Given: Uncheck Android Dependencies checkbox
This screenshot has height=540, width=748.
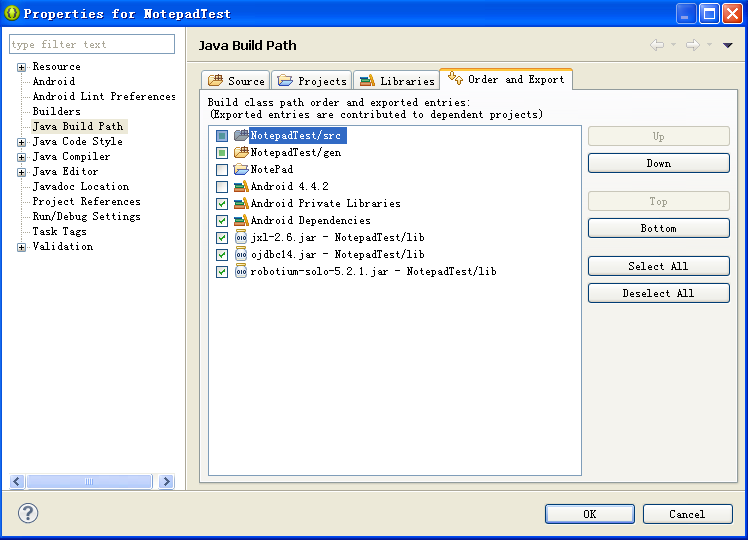Looking at the screenshot, I should point(222,221).
